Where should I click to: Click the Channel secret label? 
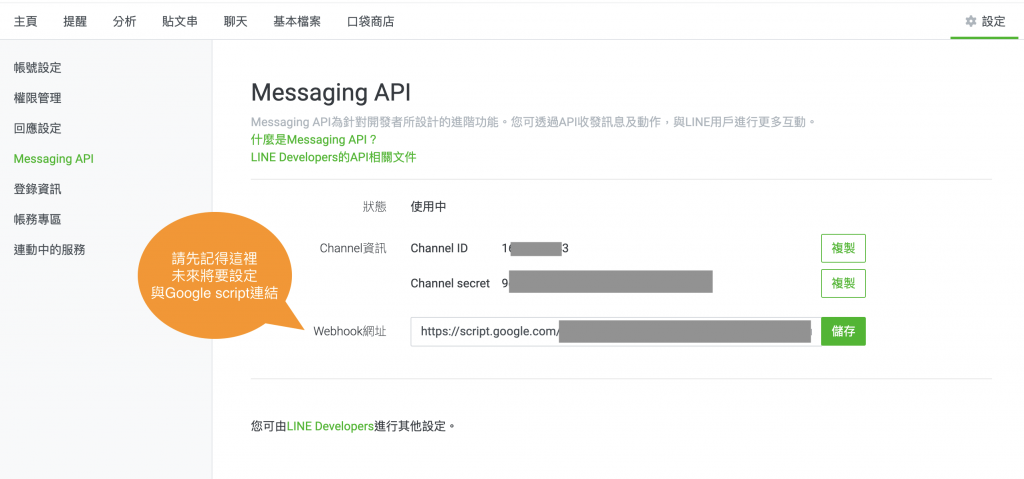(450, 284)
